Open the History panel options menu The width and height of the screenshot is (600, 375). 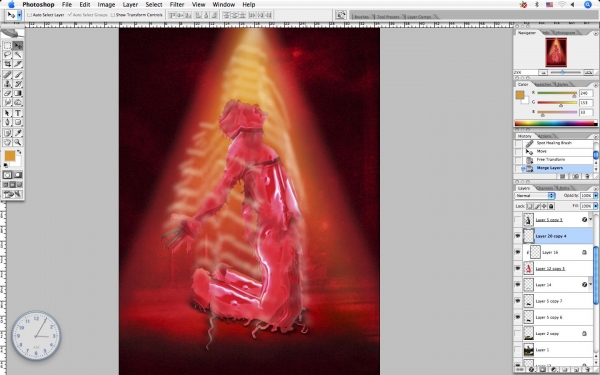tap(595, 136)
